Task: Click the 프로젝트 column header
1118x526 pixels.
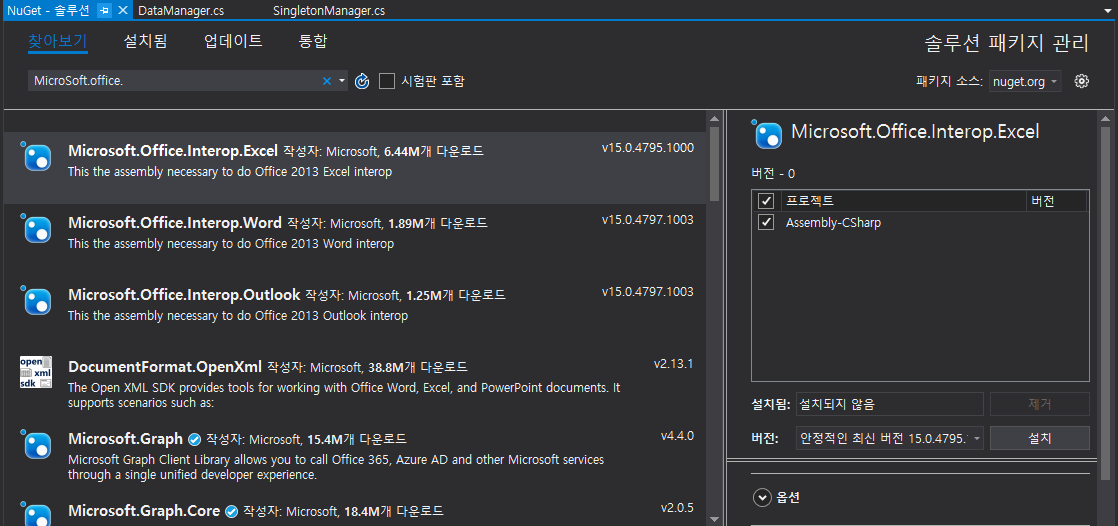Action: [903, 201]
